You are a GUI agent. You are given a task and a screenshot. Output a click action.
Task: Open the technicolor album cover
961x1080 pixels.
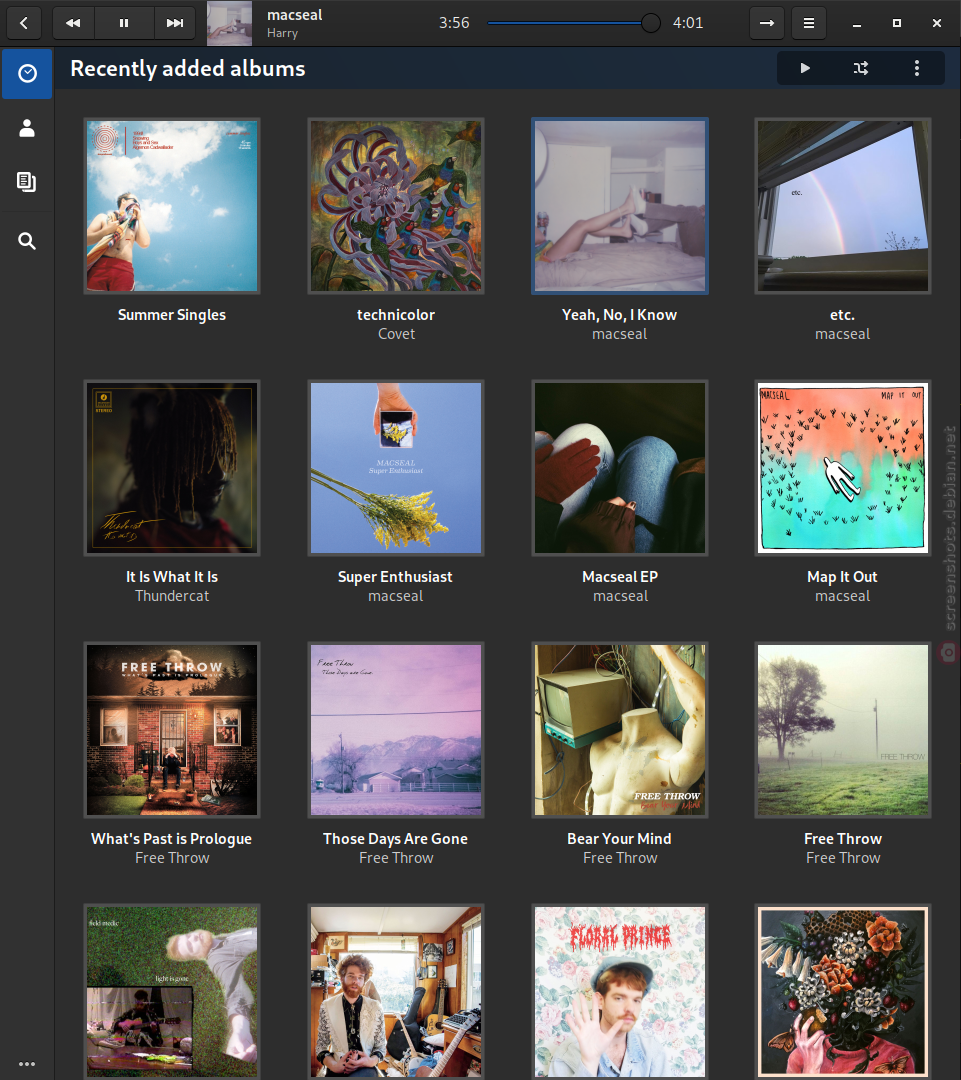pyautogui.click(x=396, y=206)
